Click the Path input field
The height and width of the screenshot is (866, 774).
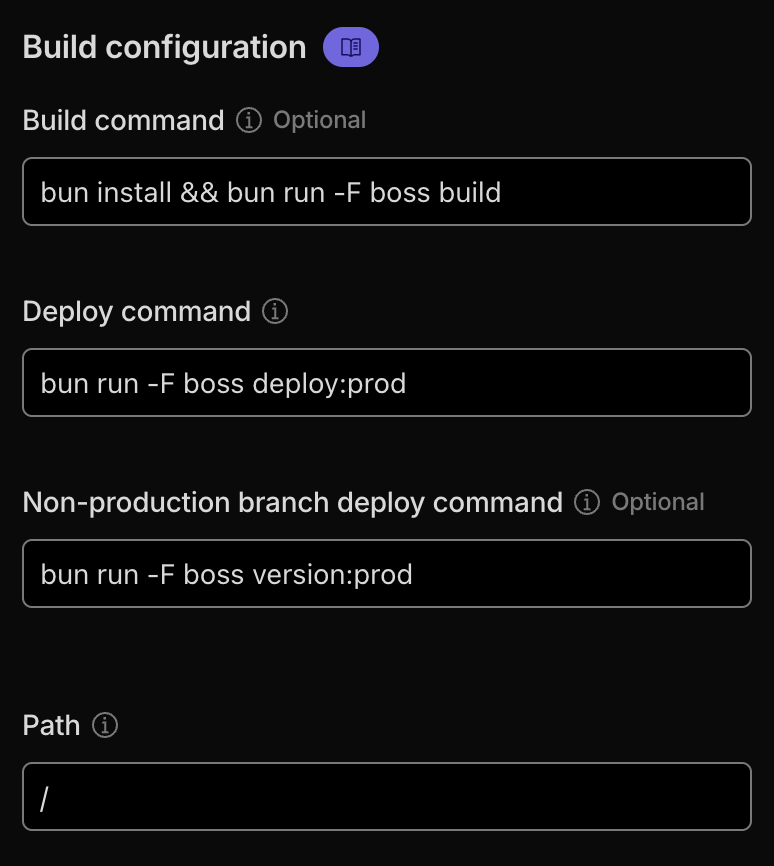(386, 796)
